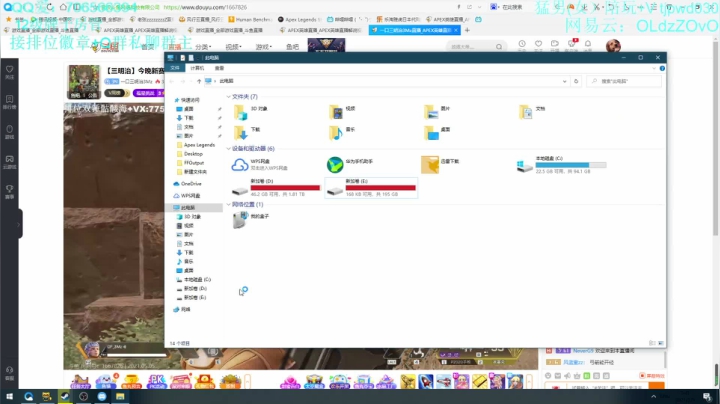Select Desktop folder in Quick access
The width and height of the screenshot is (720, 404).
coord(190,154)
